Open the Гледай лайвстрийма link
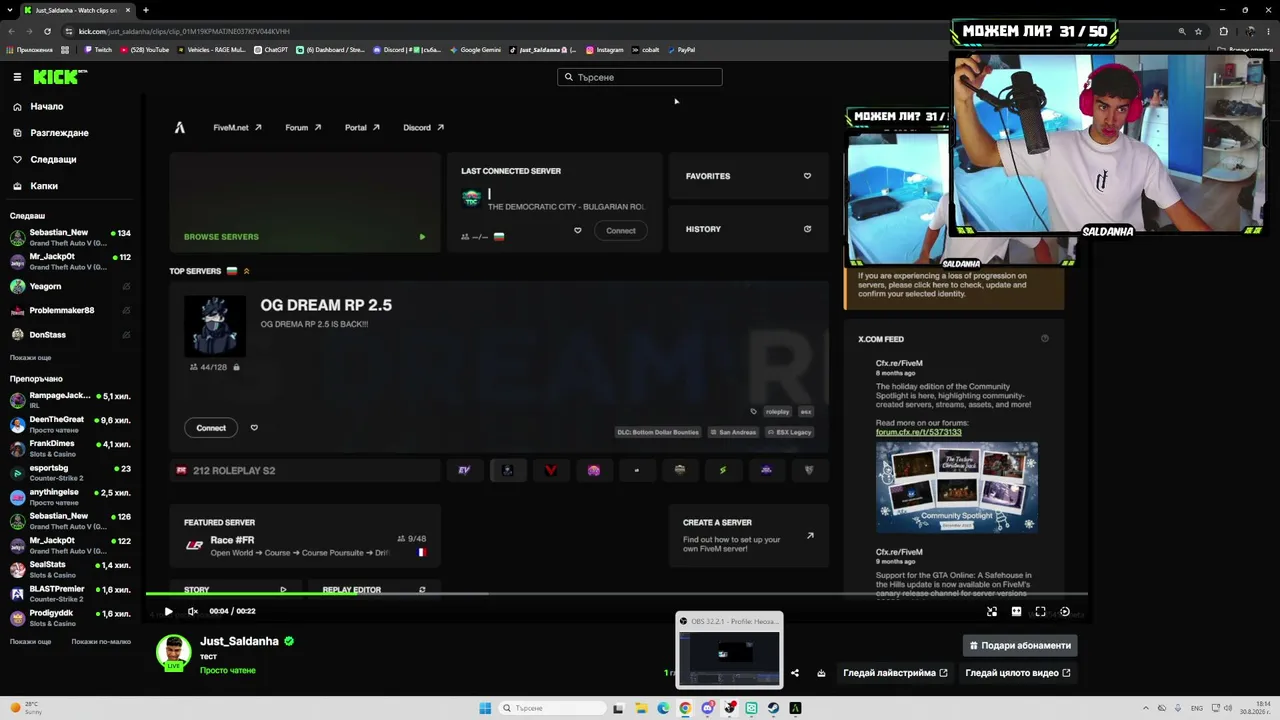 [x=895, y=673]
